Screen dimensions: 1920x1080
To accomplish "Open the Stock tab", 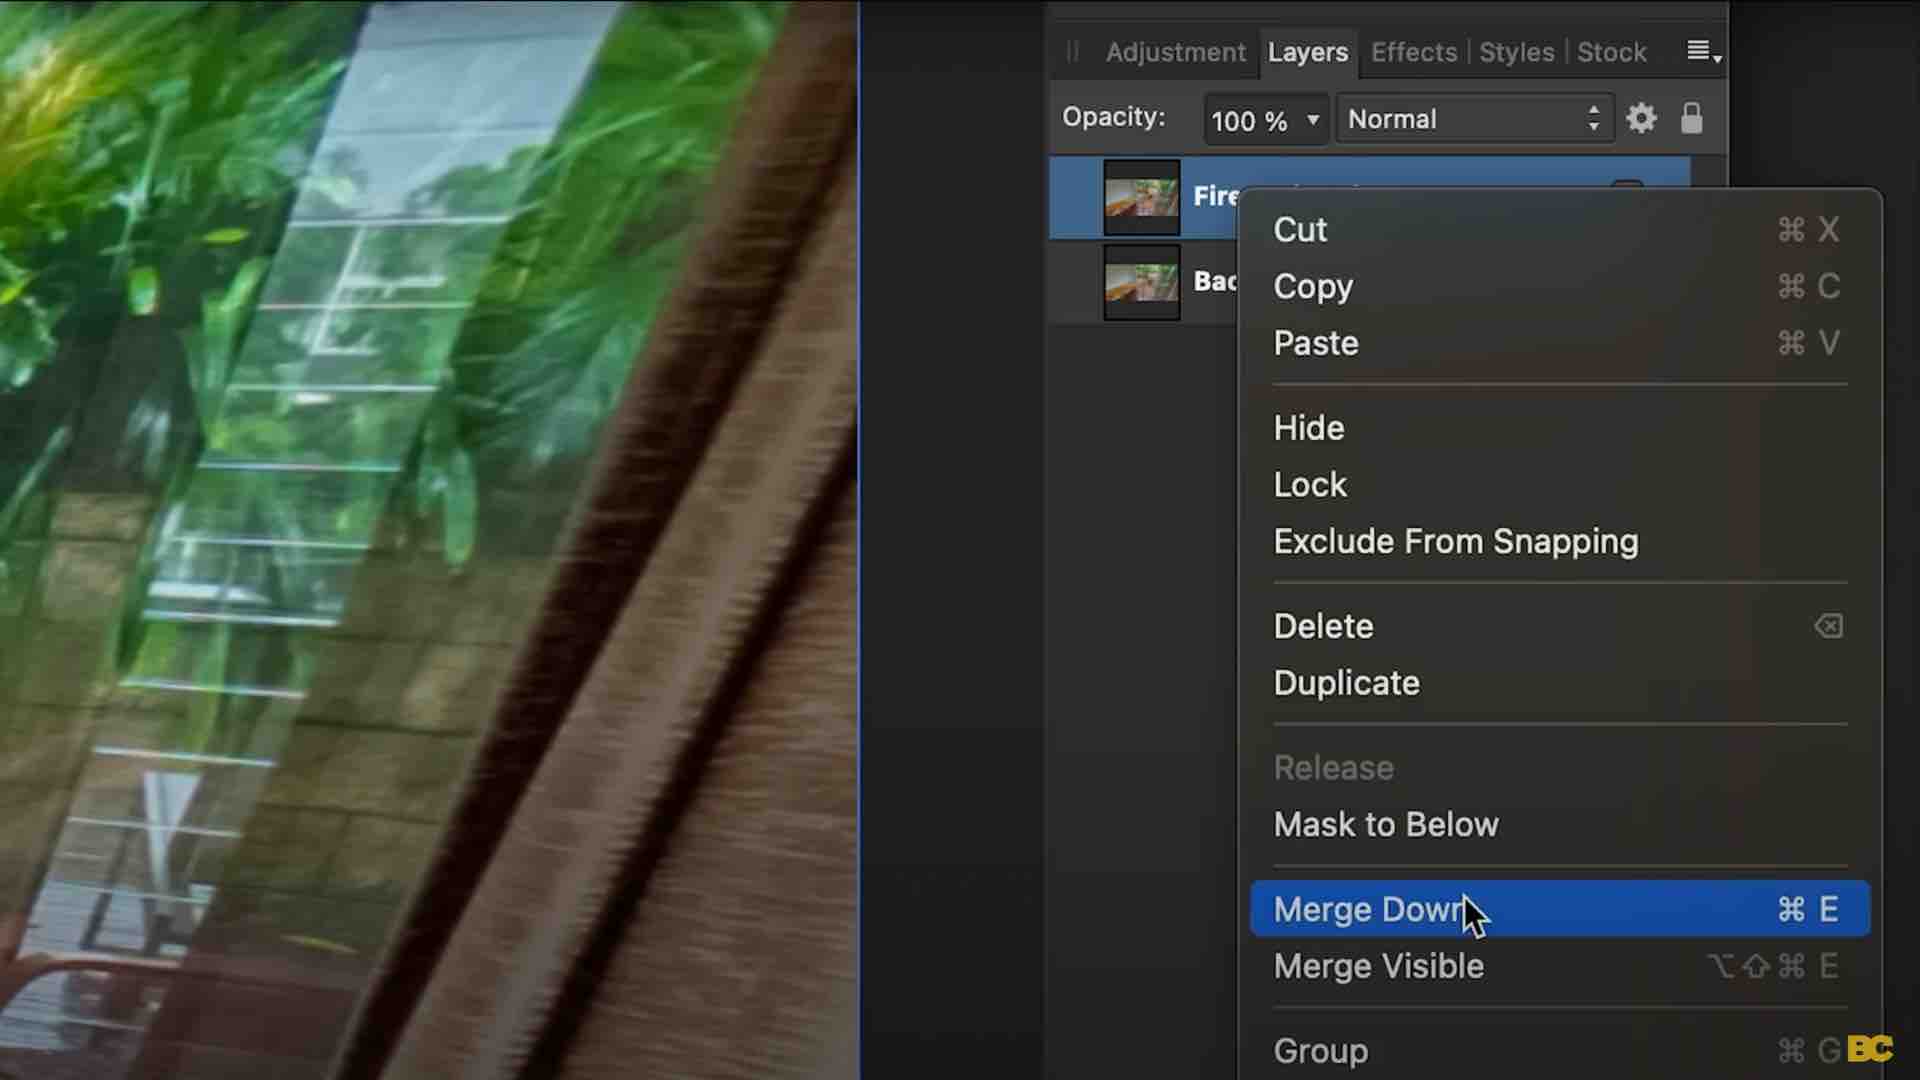I will tap(1611, 52).
